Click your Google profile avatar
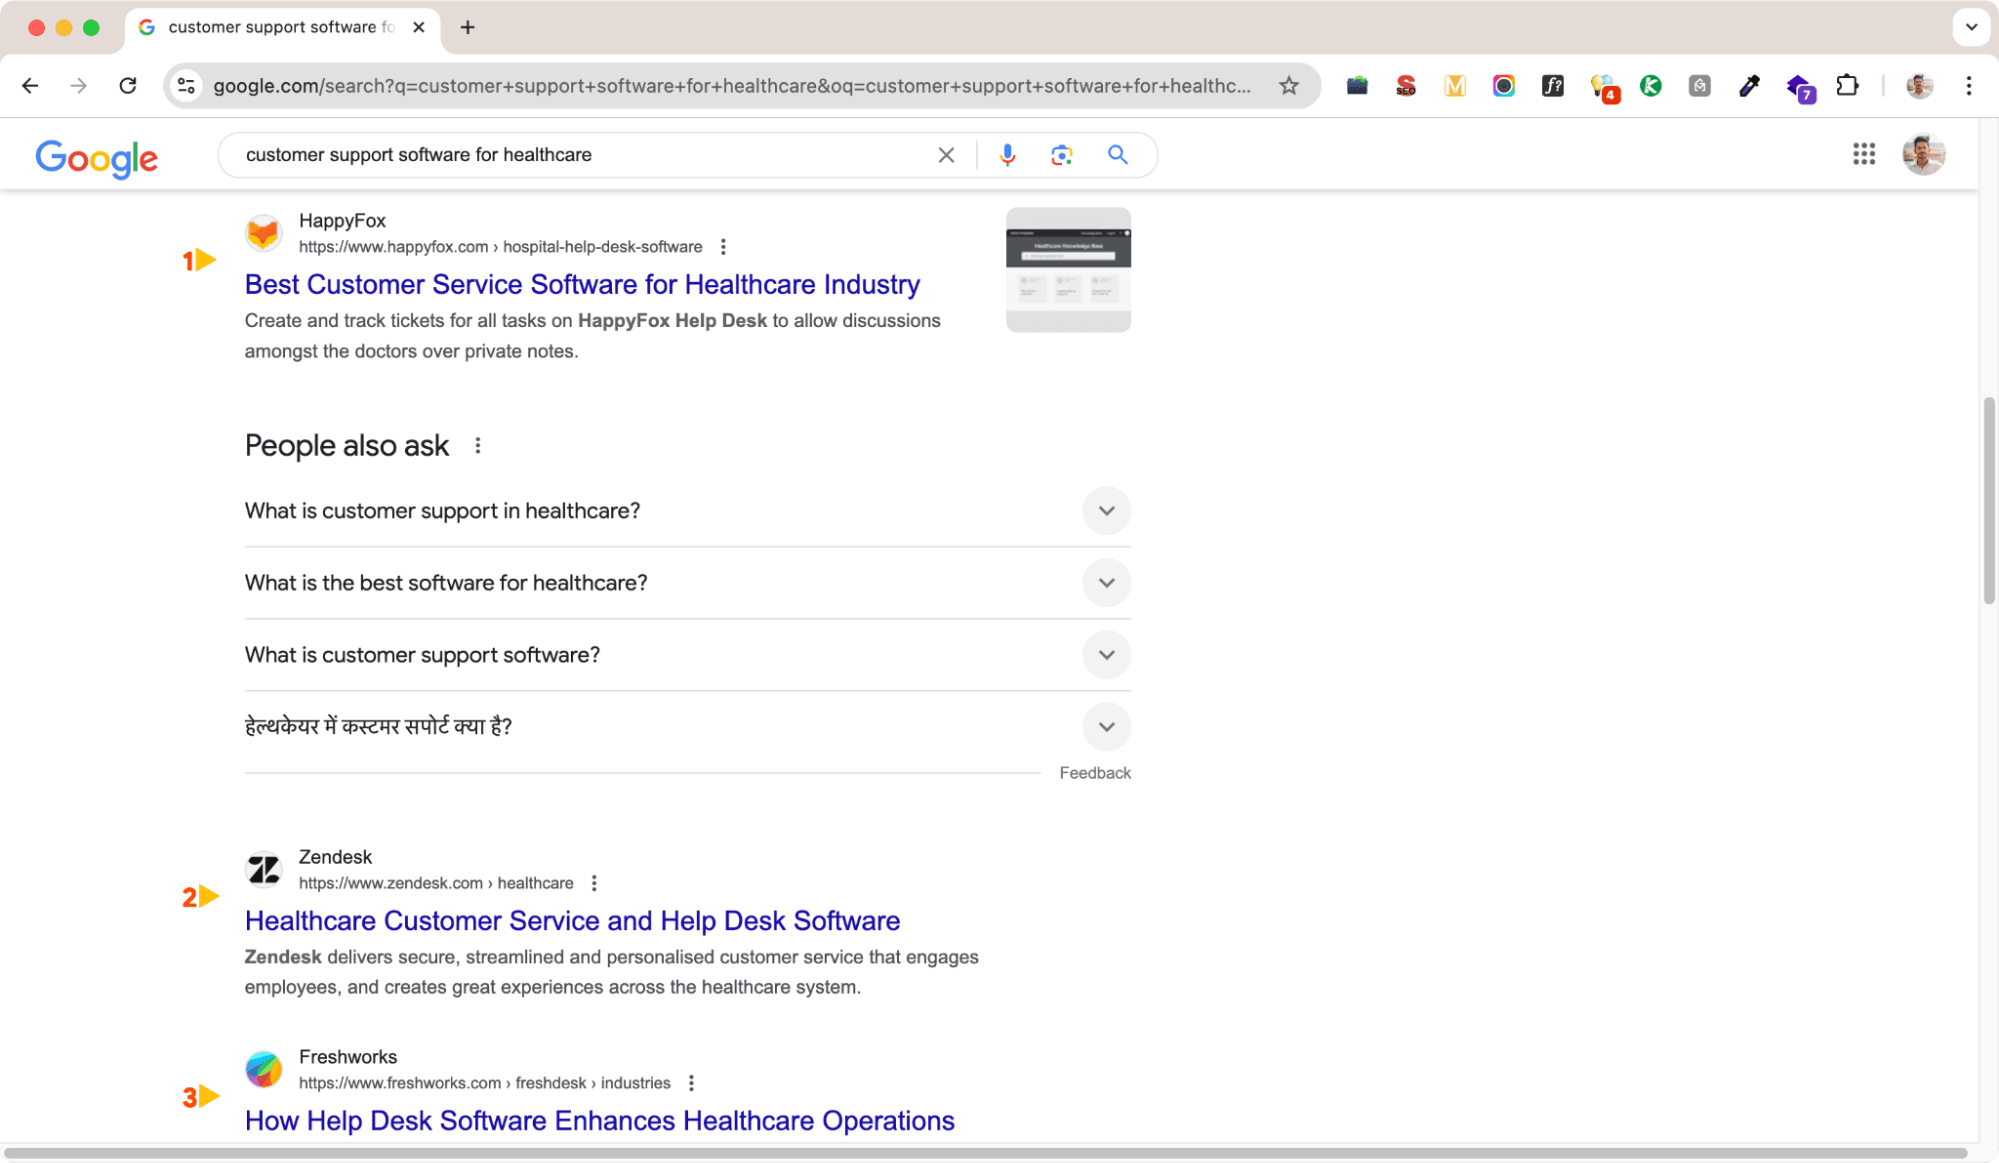 coord(1921,154)
